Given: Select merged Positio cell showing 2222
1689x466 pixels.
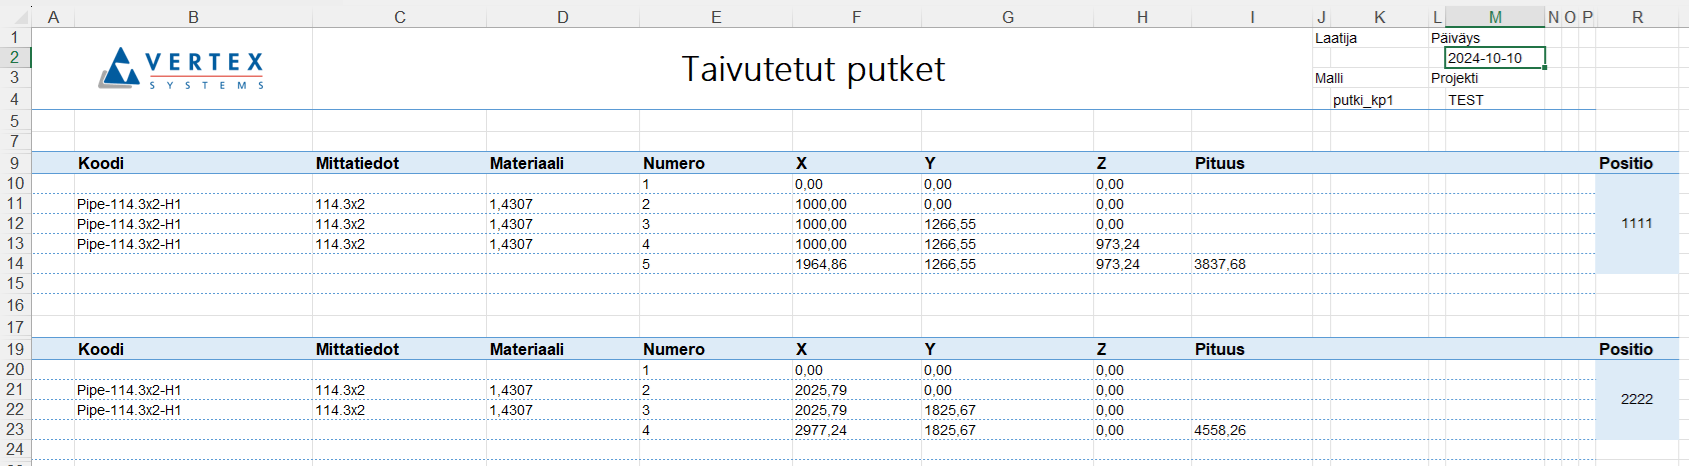Looking at the screenshot, I should coord(1637,399).
